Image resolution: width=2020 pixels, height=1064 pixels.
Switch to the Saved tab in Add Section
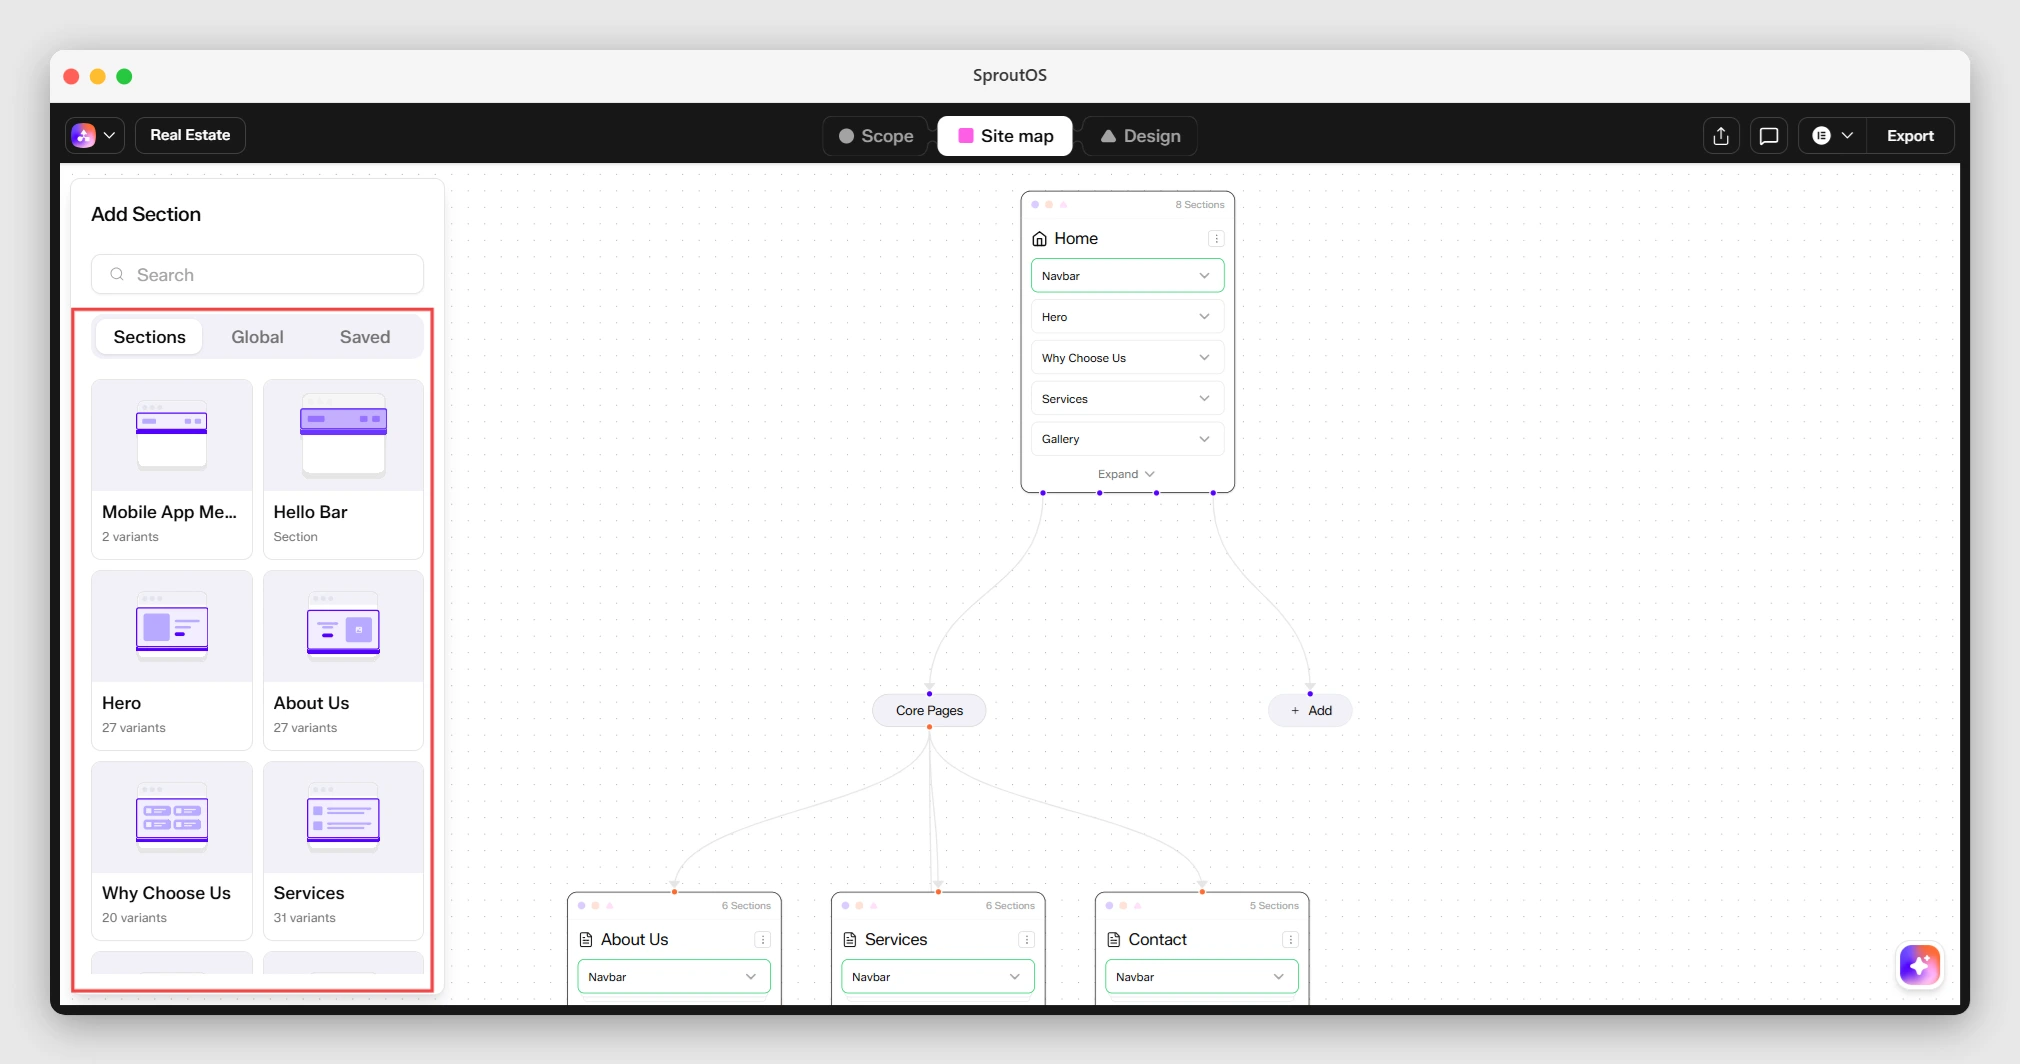(x=364, y=336)
